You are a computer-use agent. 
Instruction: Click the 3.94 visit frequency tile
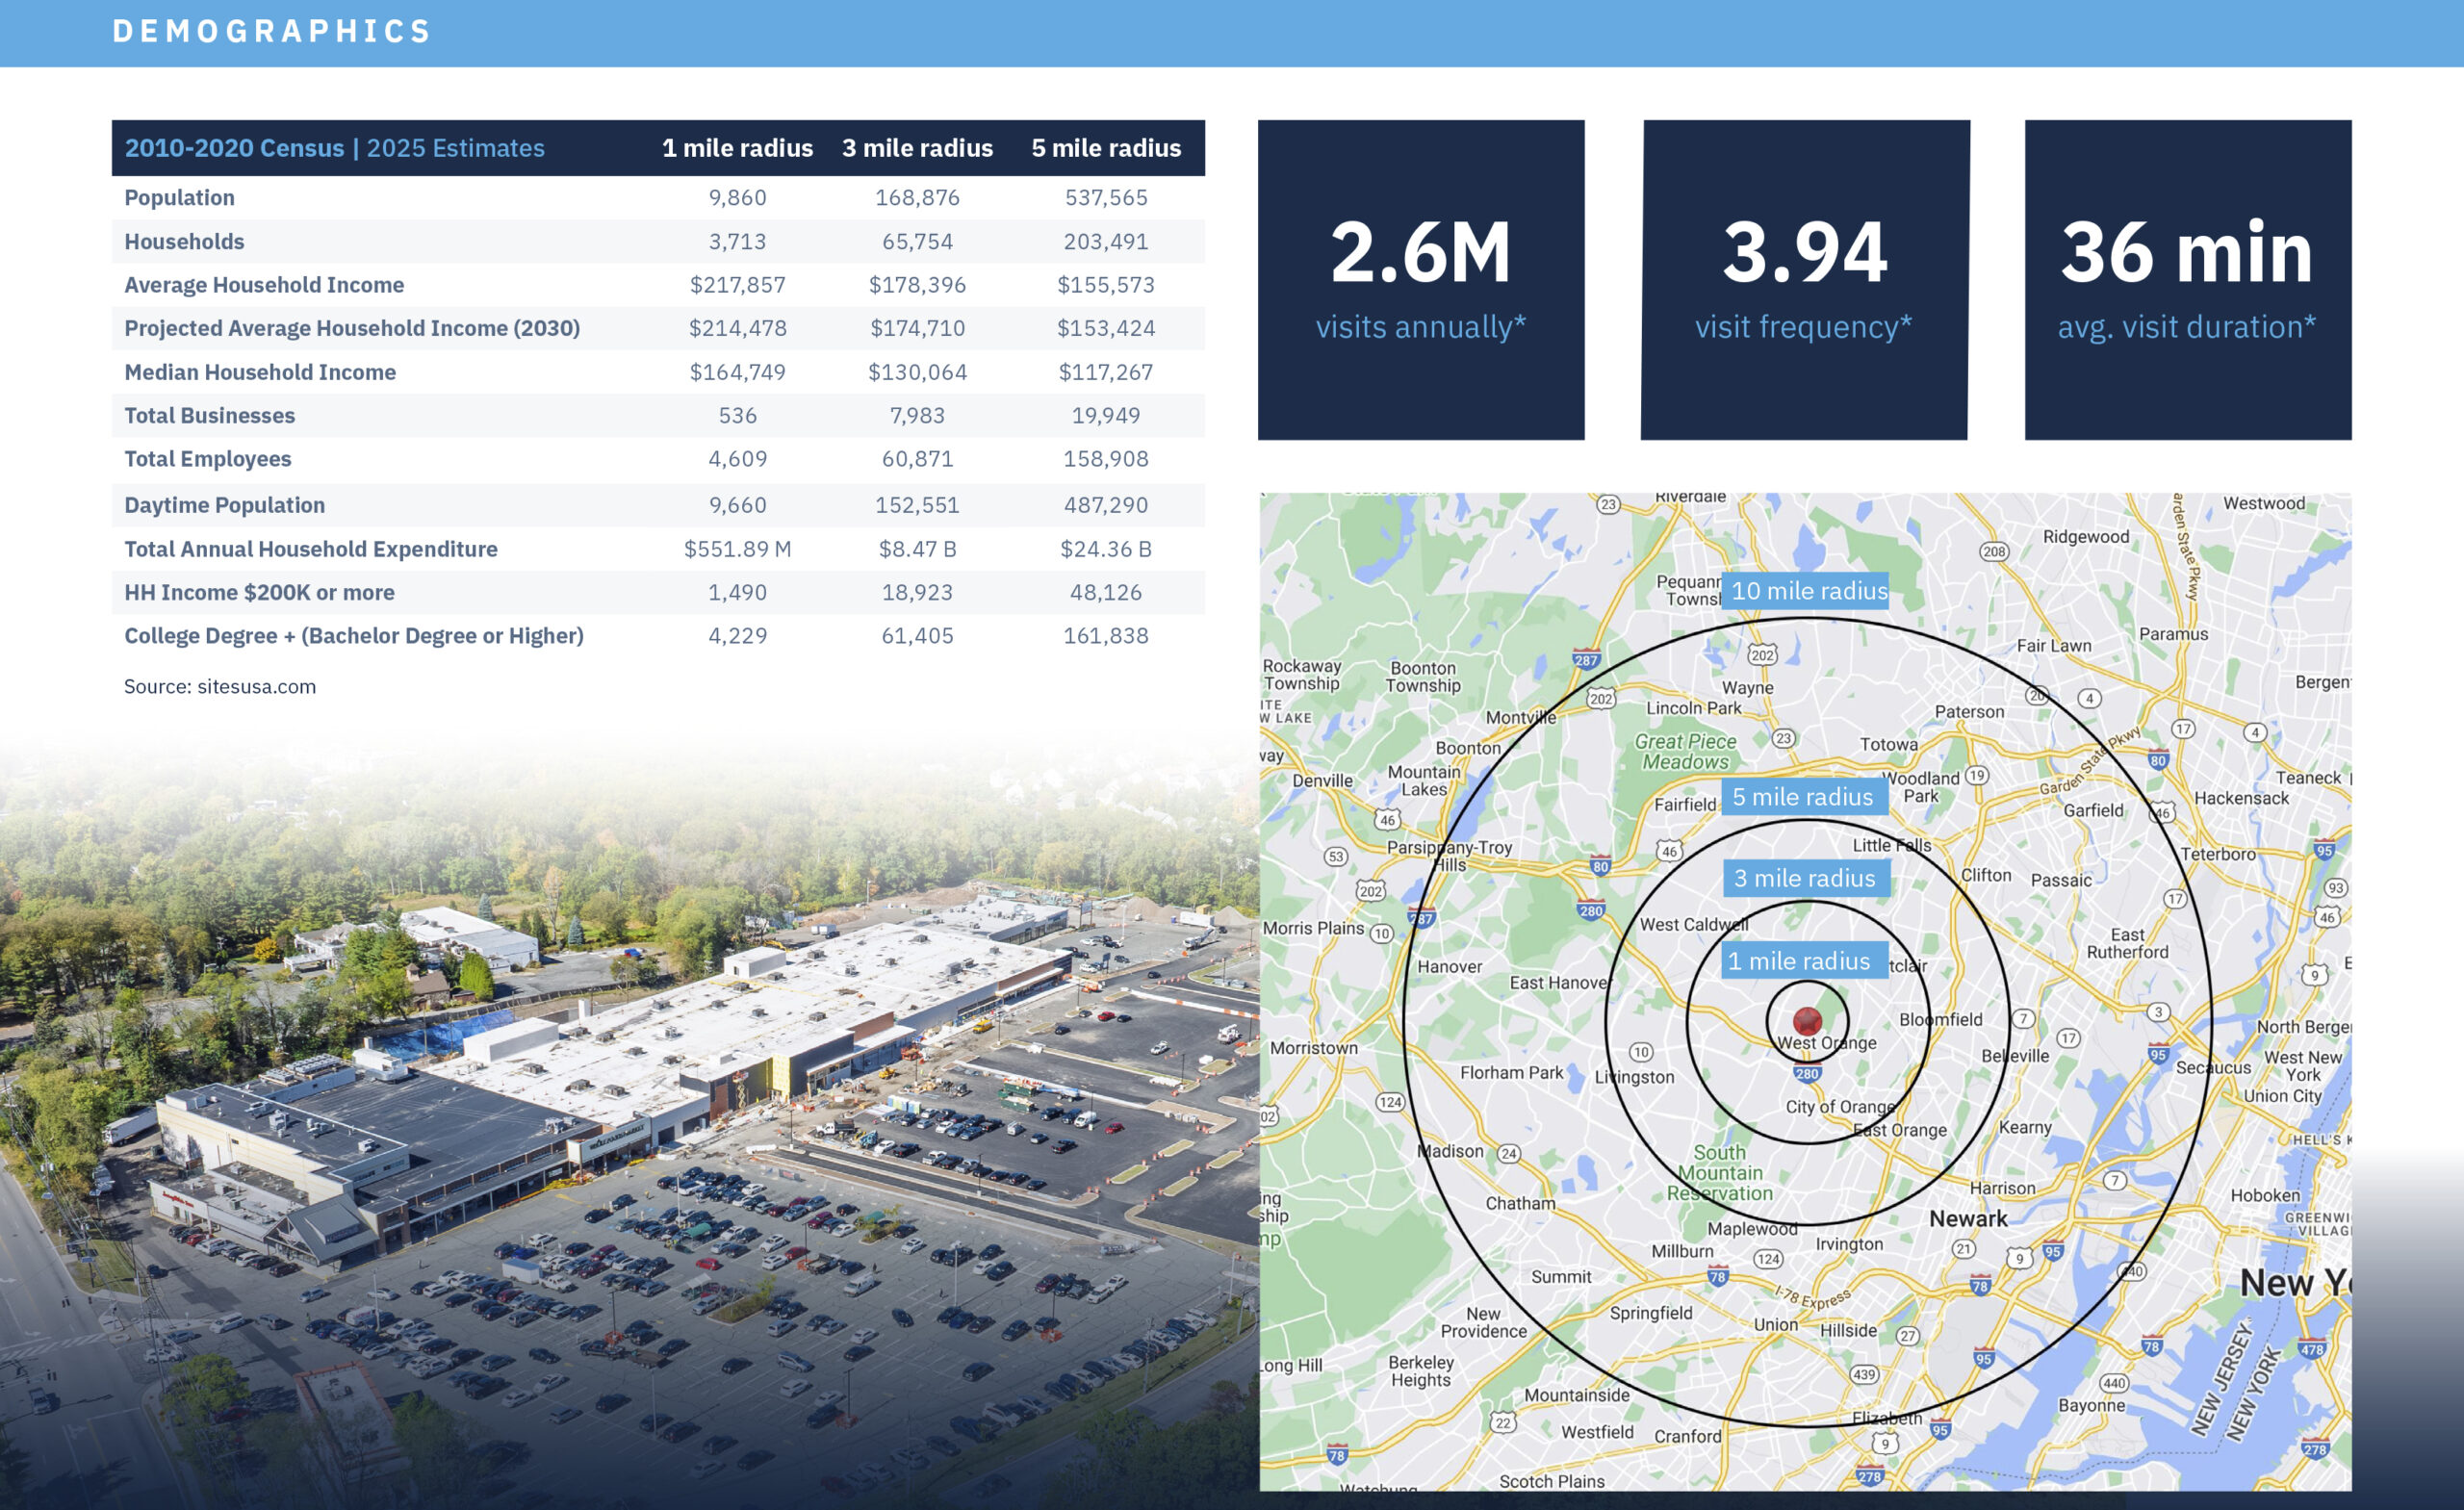click(1804, 280)
